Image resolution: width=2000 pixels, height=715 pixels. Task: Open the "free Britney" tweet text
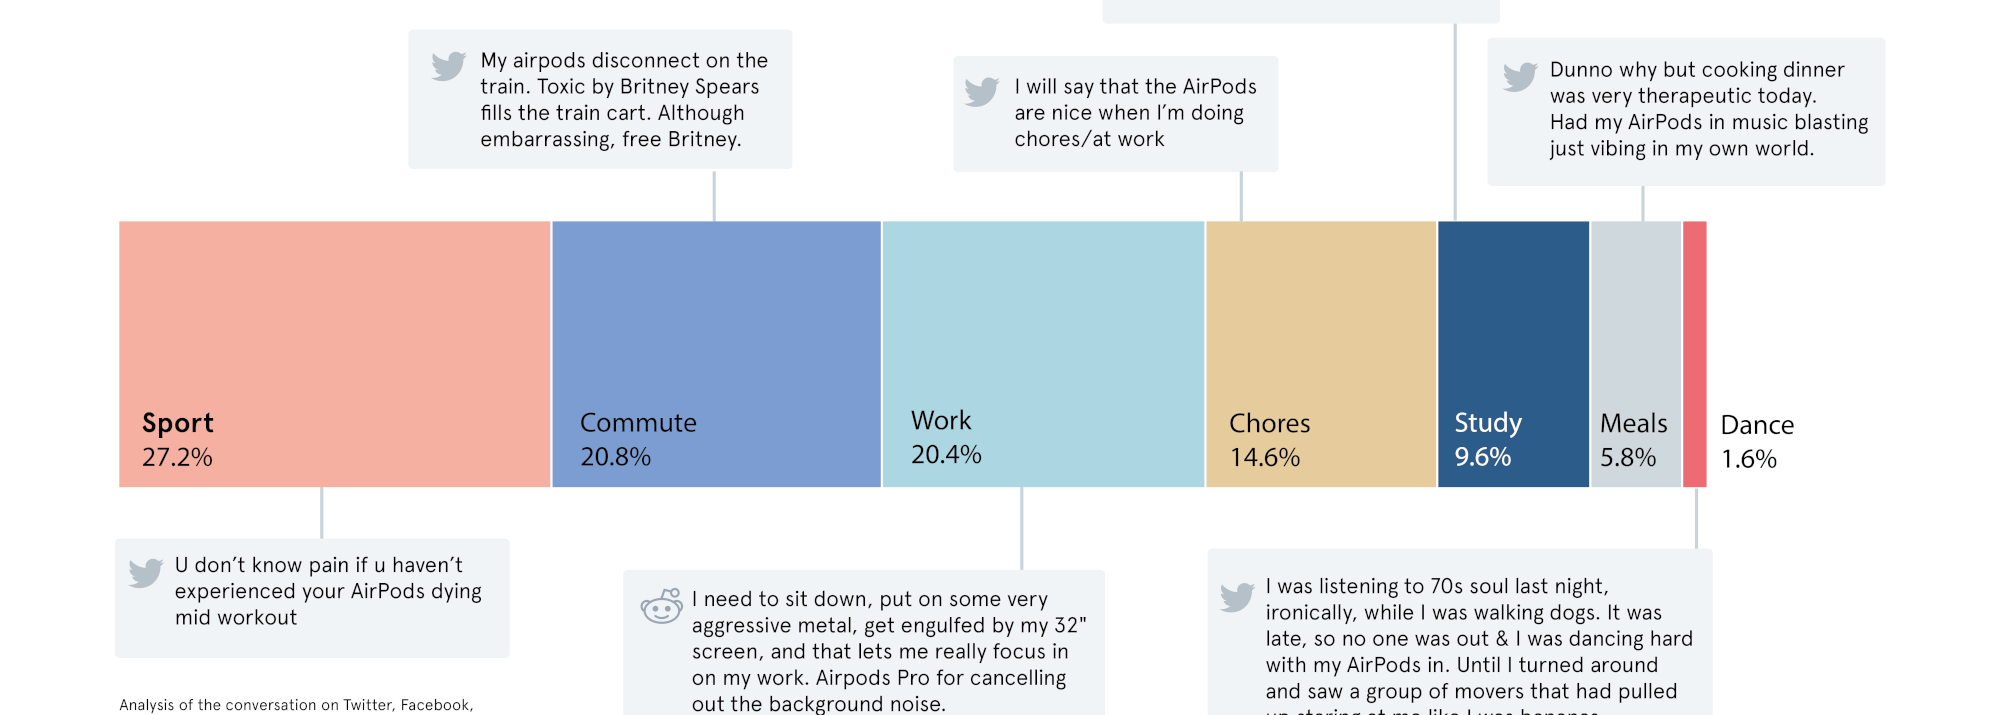click(624, 100)
